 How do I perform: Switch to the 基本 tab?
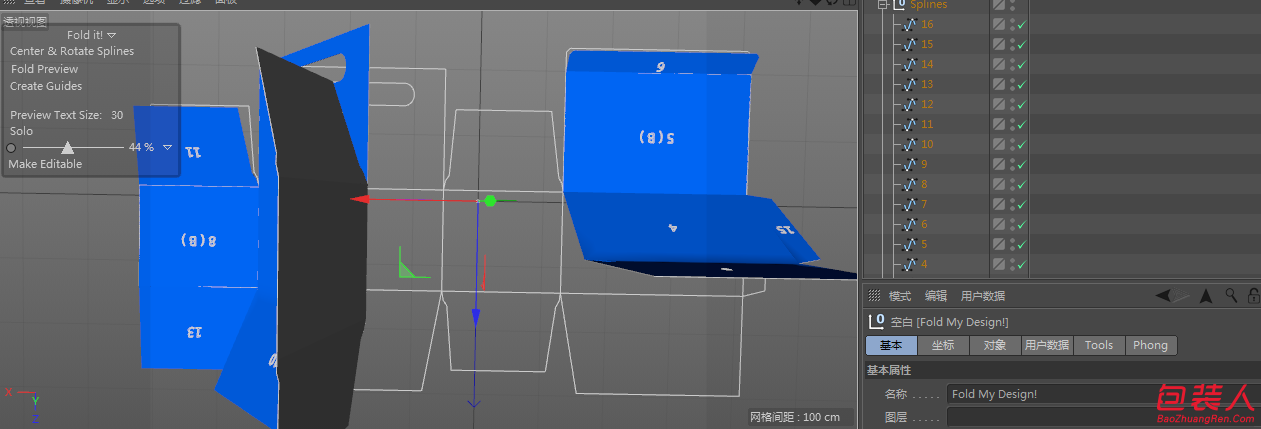coord(890,345)
